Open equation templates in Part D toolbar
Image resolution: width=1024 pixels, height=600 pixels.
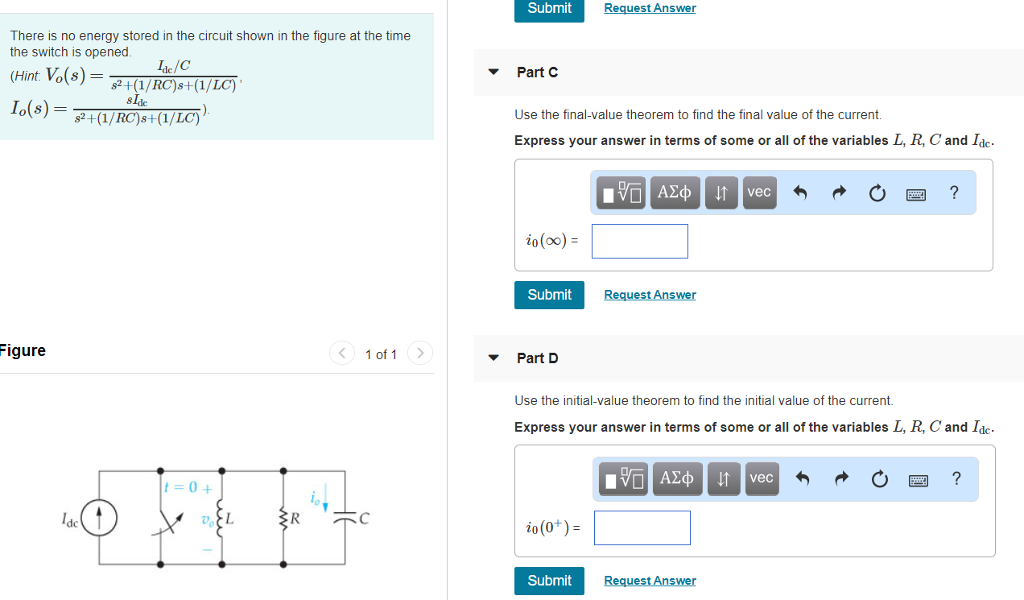tap(622, 478)
